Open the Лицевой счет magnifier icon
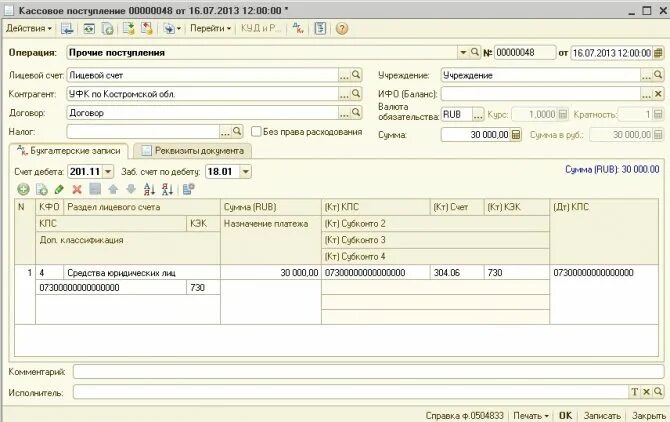 point(356,75)
